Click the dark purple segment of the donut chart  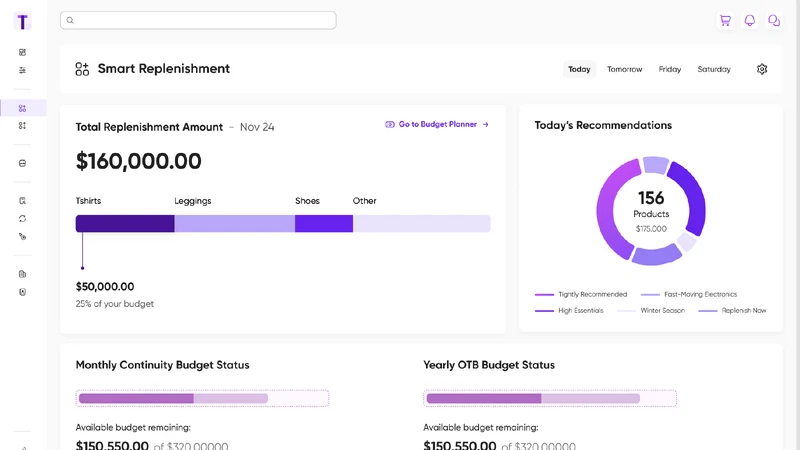[693, 199]
